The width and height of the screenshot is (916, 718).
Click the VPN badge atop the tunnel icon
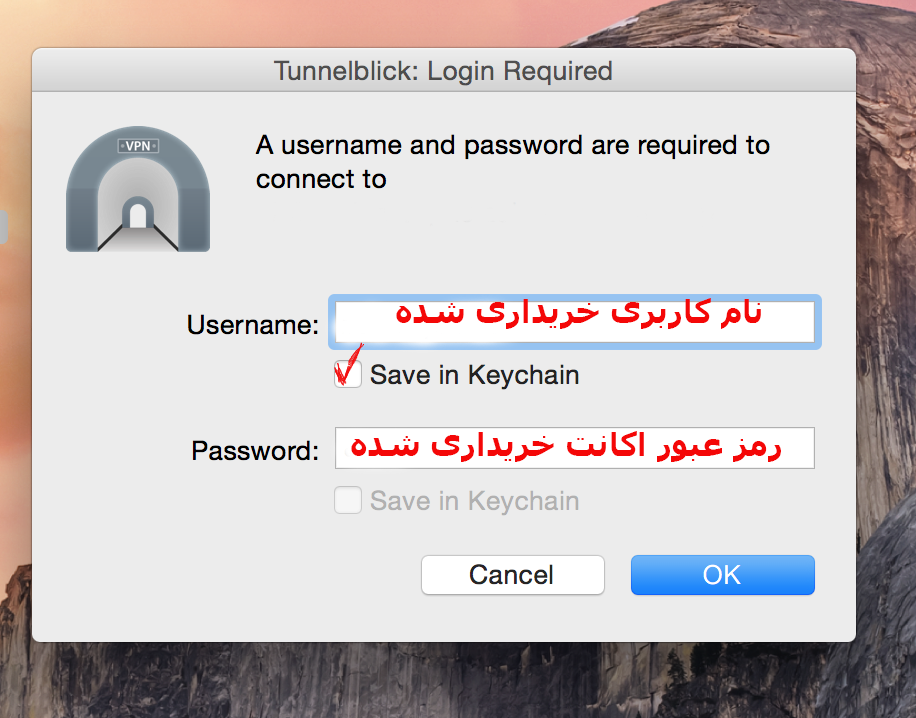[138, 146]
